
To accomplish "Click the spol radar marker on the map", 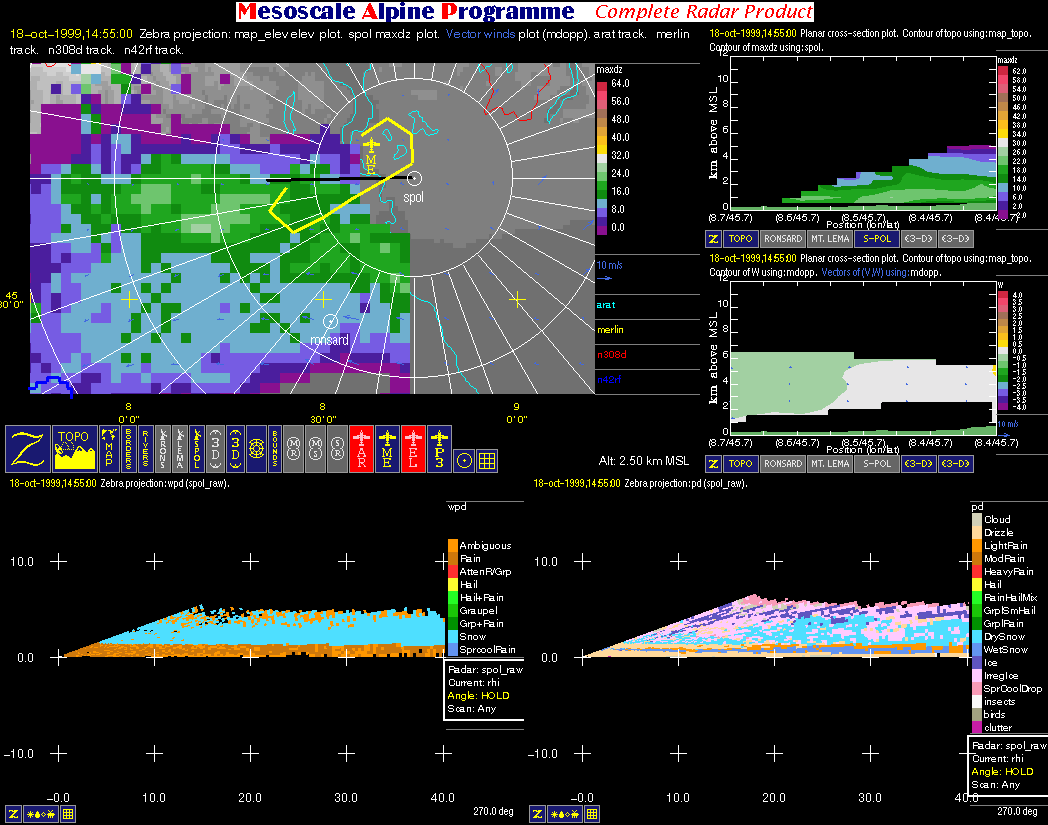I will 414,179.
